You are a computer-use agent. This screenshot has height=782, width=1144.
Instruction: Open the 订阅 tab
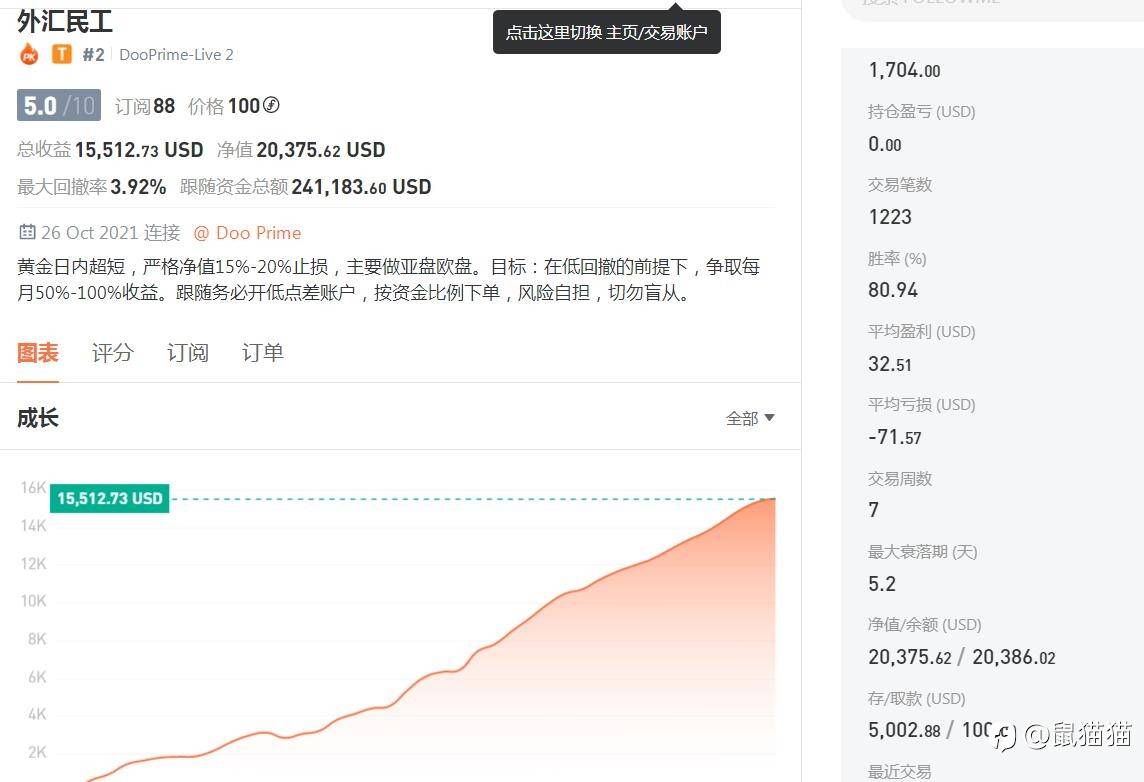click(187, 353)
